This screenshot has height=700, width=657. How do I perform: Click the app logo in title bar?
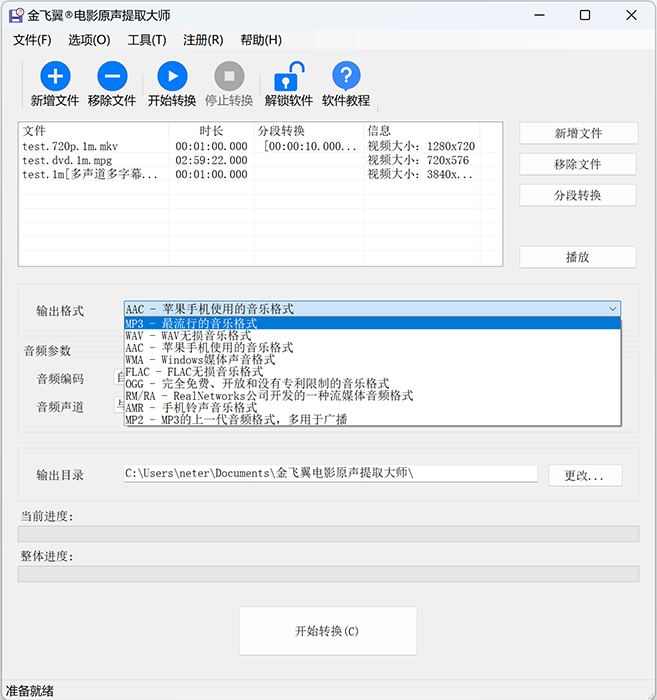[15, 15]
